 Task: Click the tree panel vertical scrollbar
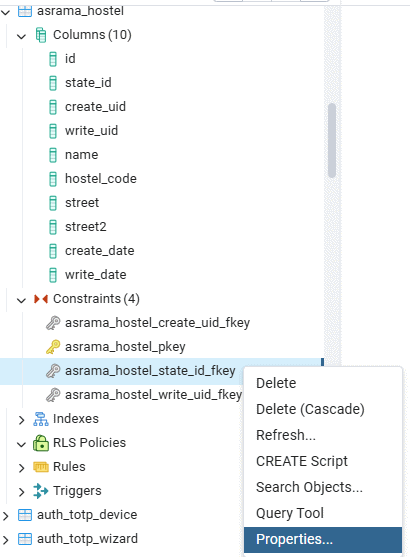pos(332,140)
